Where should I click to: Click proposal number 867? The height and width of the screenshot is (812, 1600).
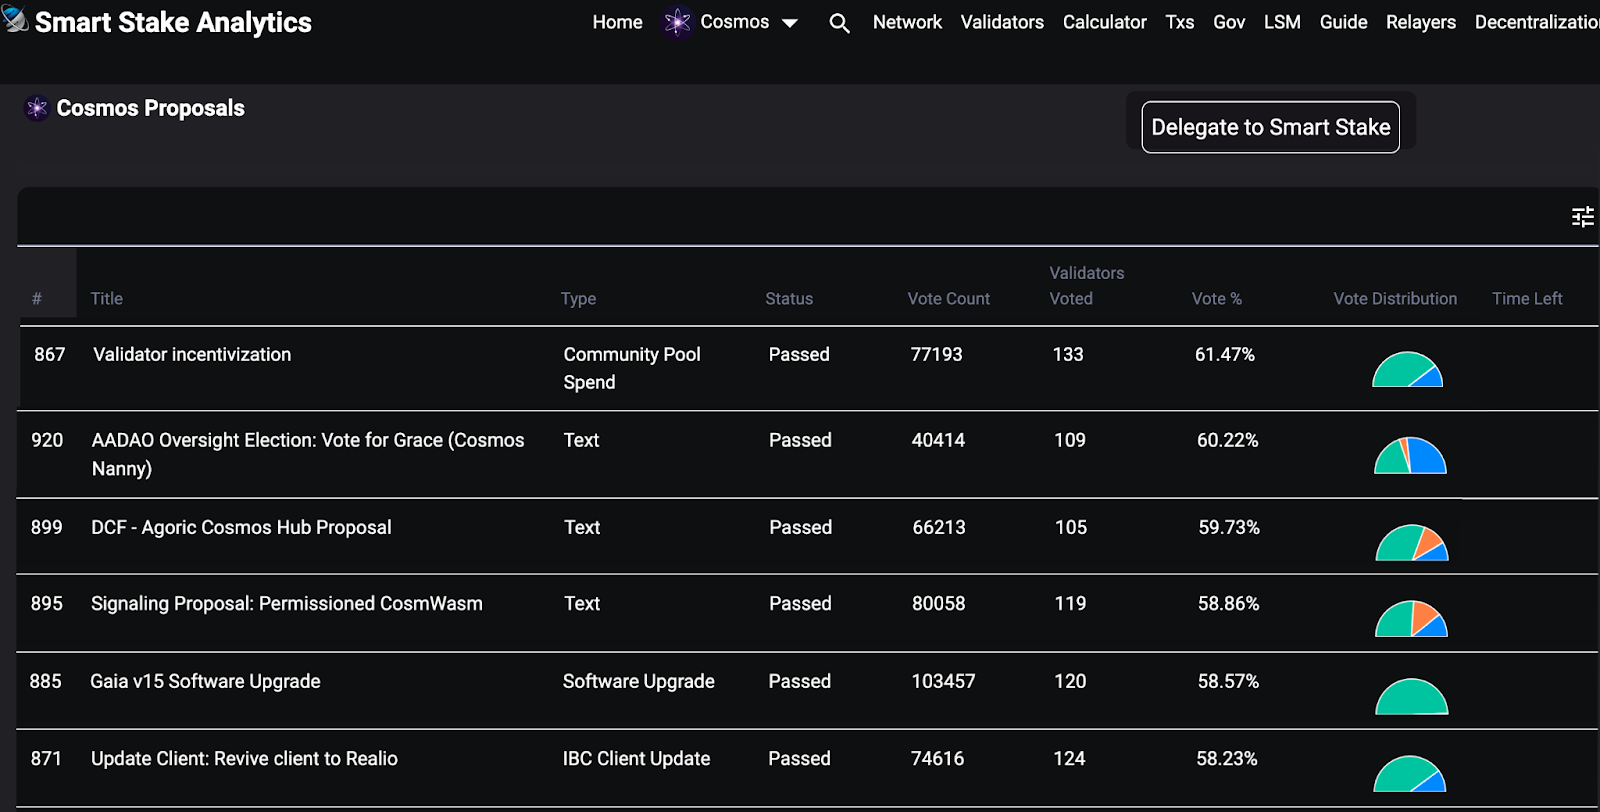(50, 354)
